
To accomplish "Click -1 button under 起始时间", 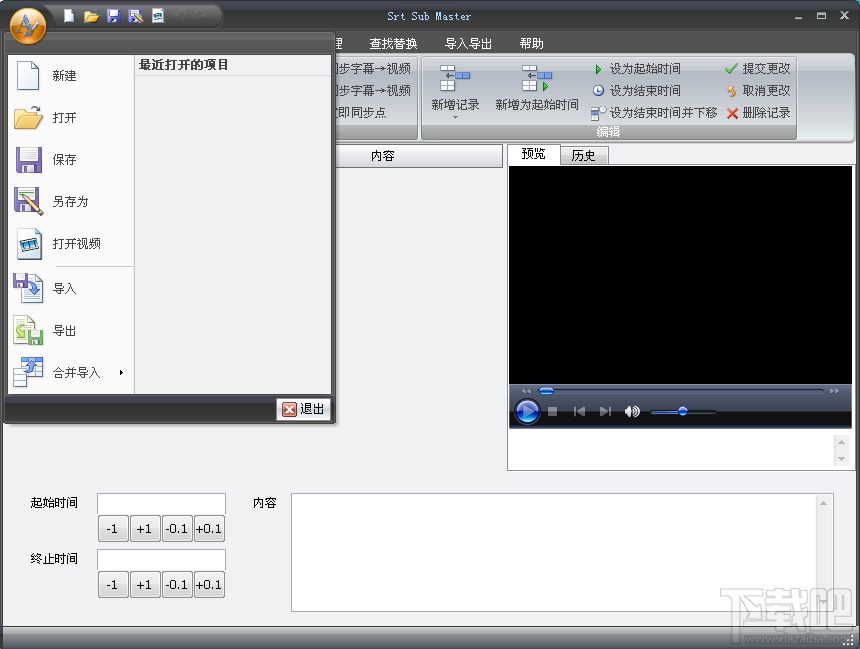I will click(113, 529).
